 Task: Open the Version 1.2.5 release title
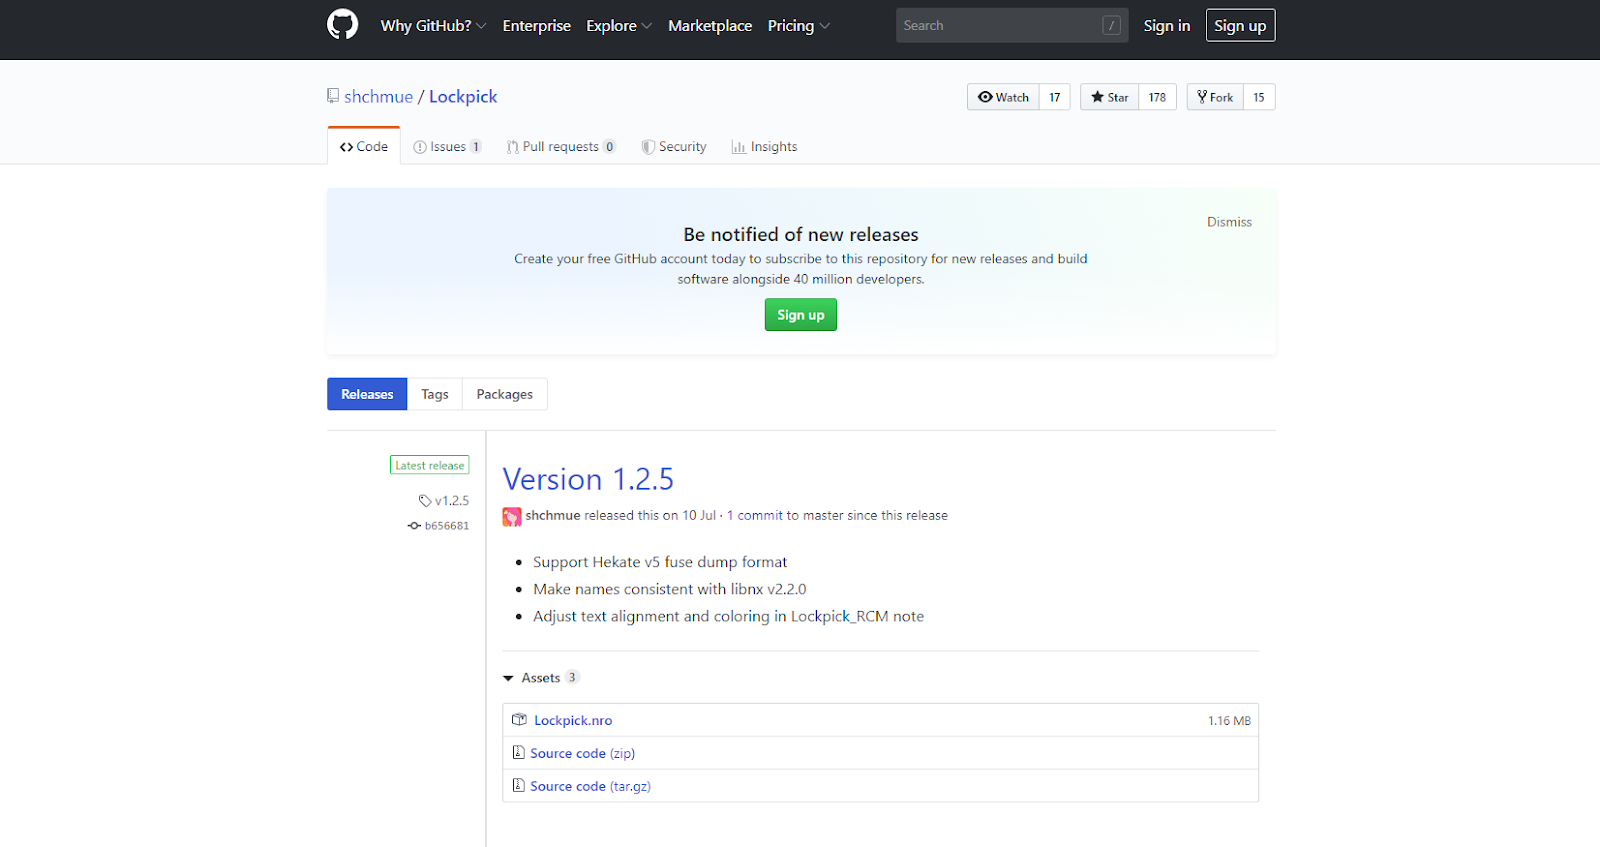(x=588, y=479)
